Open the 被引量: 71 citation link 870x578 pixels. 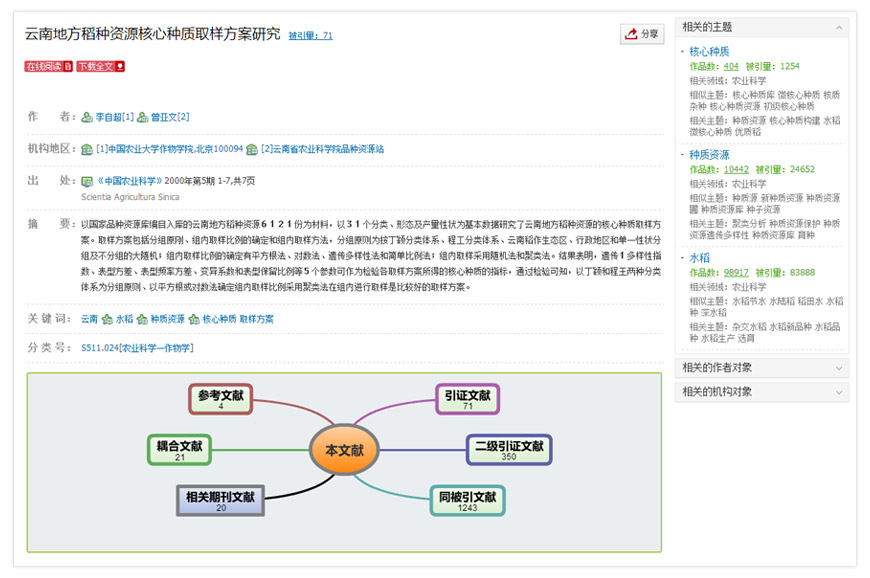point(310,36)
